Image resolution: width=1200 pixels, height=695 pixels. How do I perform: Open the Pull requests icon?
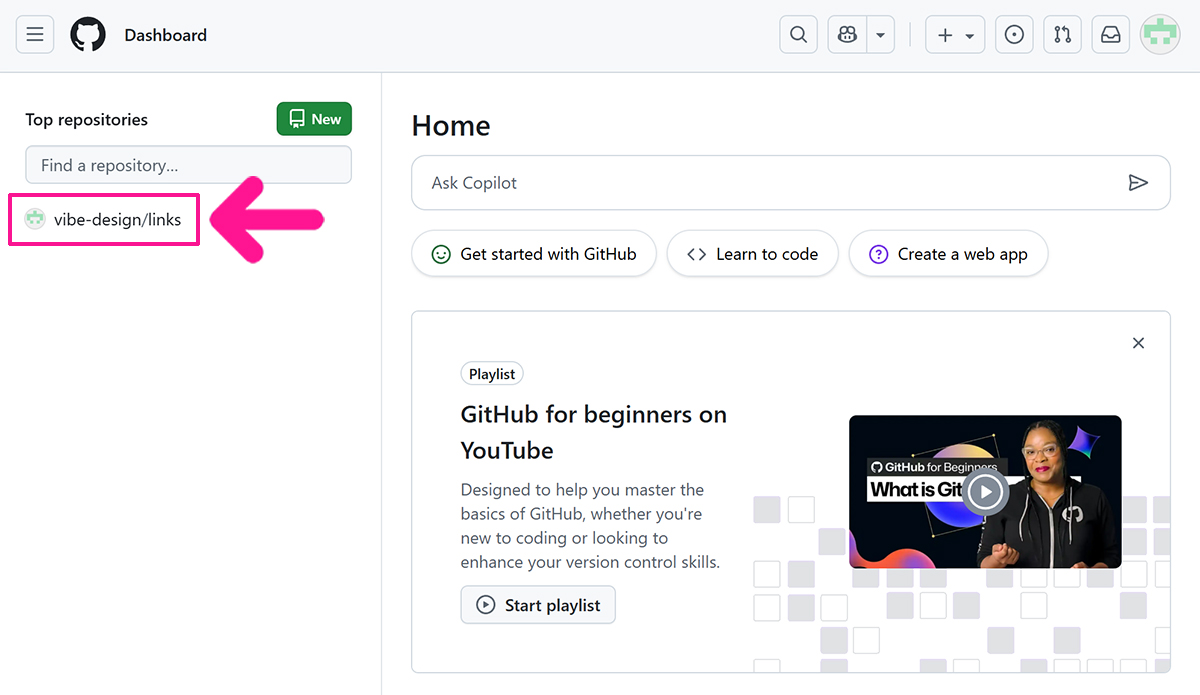pos(1062,35)
